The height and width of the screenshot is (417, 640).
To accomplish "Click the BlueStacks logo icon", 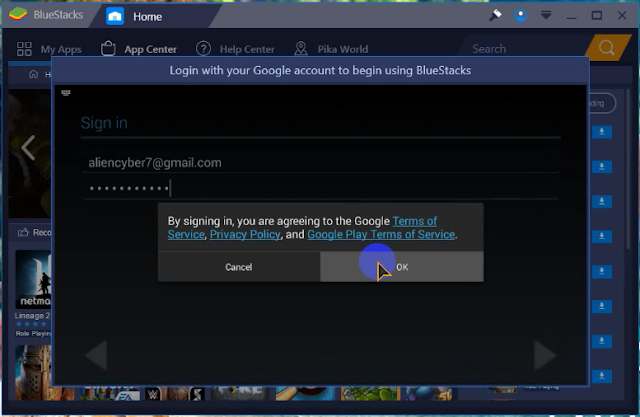I will pos(18,15).
